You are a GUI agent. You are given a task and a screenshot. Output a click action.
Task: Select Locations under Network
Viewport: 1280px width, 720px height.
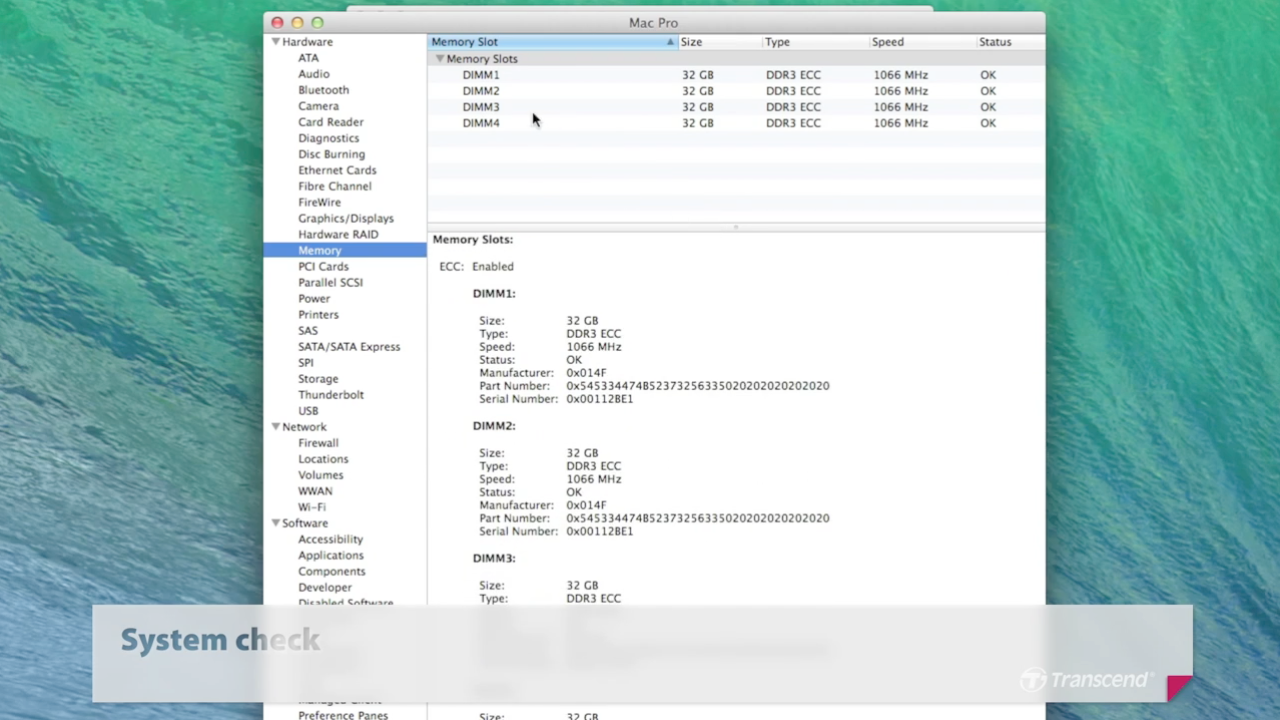[x=323, y=459]
